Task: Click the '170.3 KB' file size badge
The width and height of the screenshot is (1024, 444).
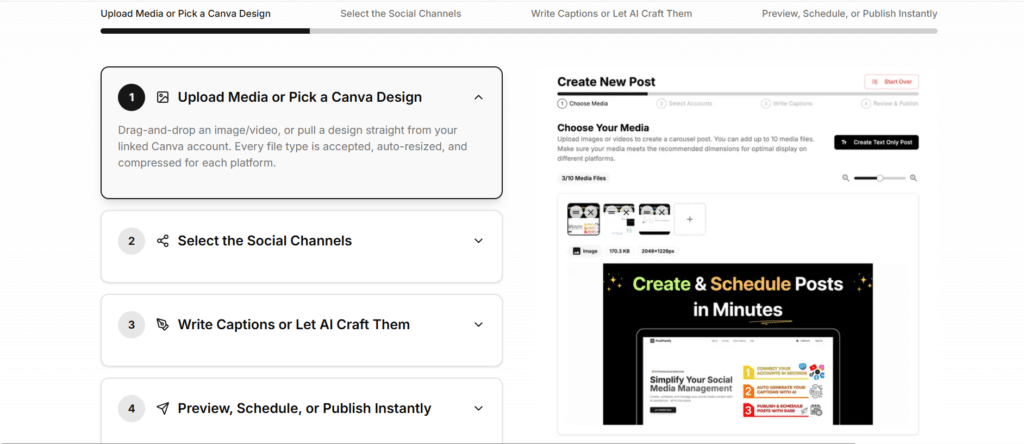Action: pyautogui.click(x=619, y=251)
